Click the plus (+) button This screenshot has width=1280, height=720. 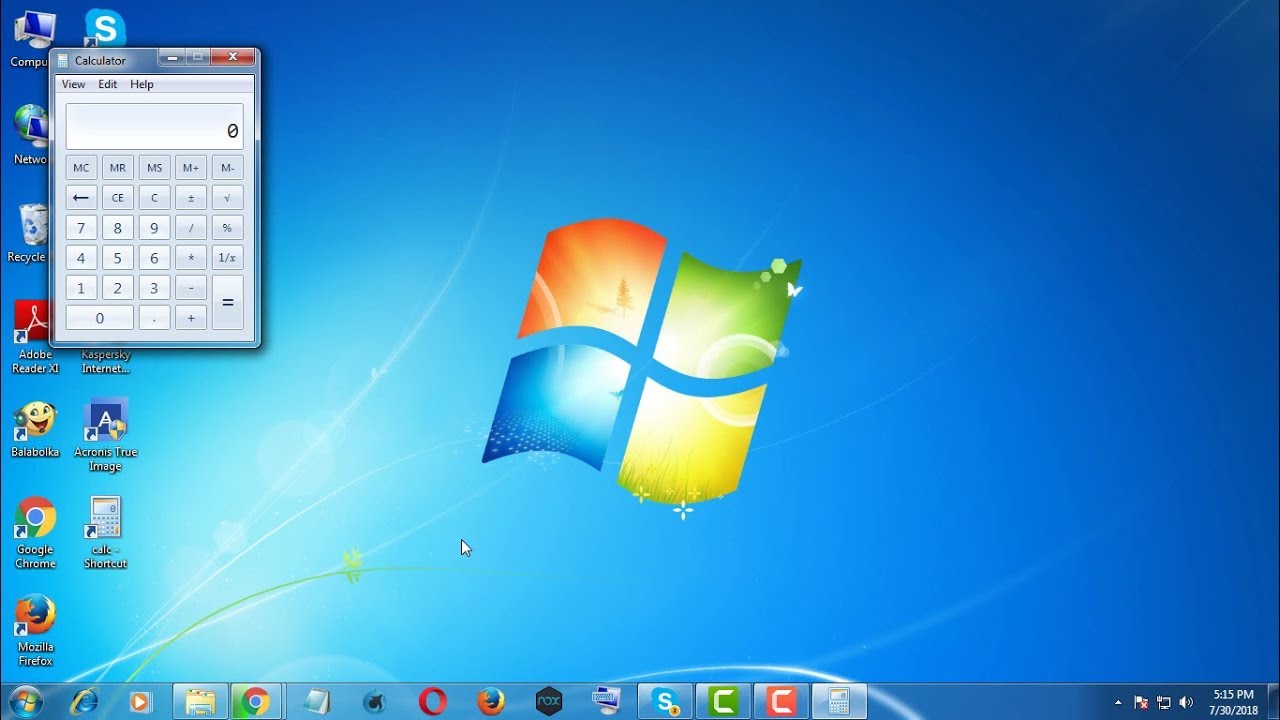(x=191, y=318)
